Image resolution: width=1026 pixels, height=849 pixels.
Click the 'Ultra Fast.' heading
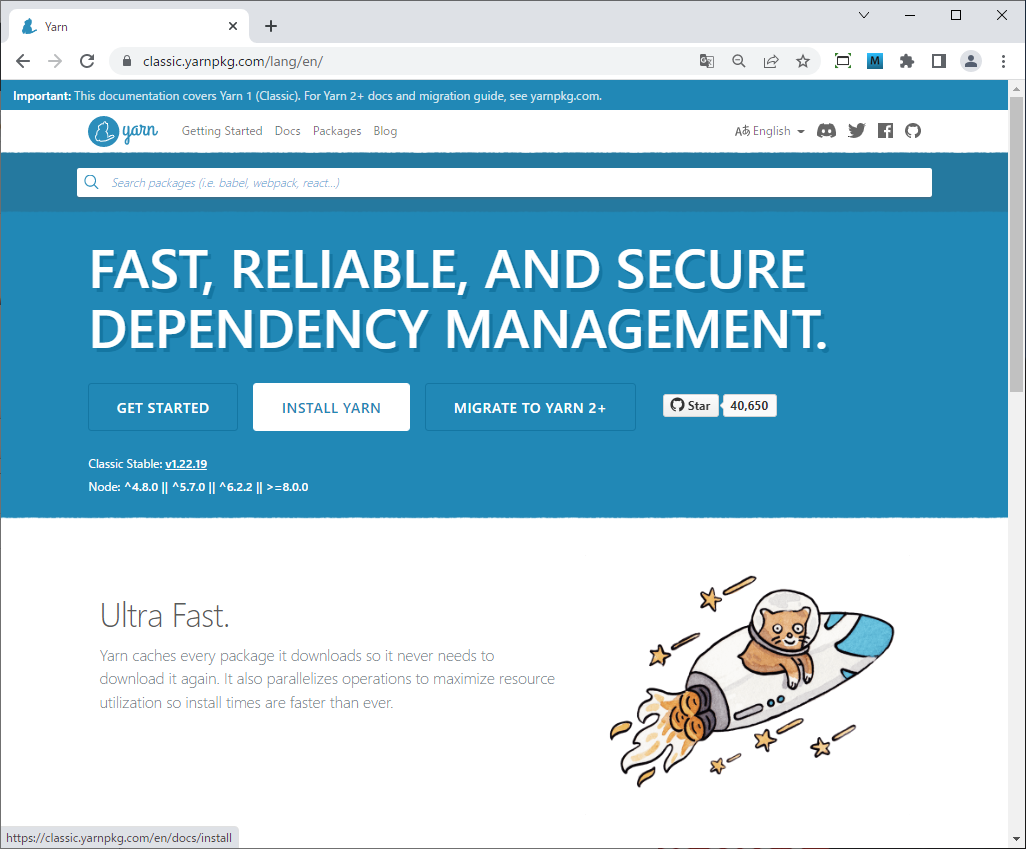tap(164, 615)
